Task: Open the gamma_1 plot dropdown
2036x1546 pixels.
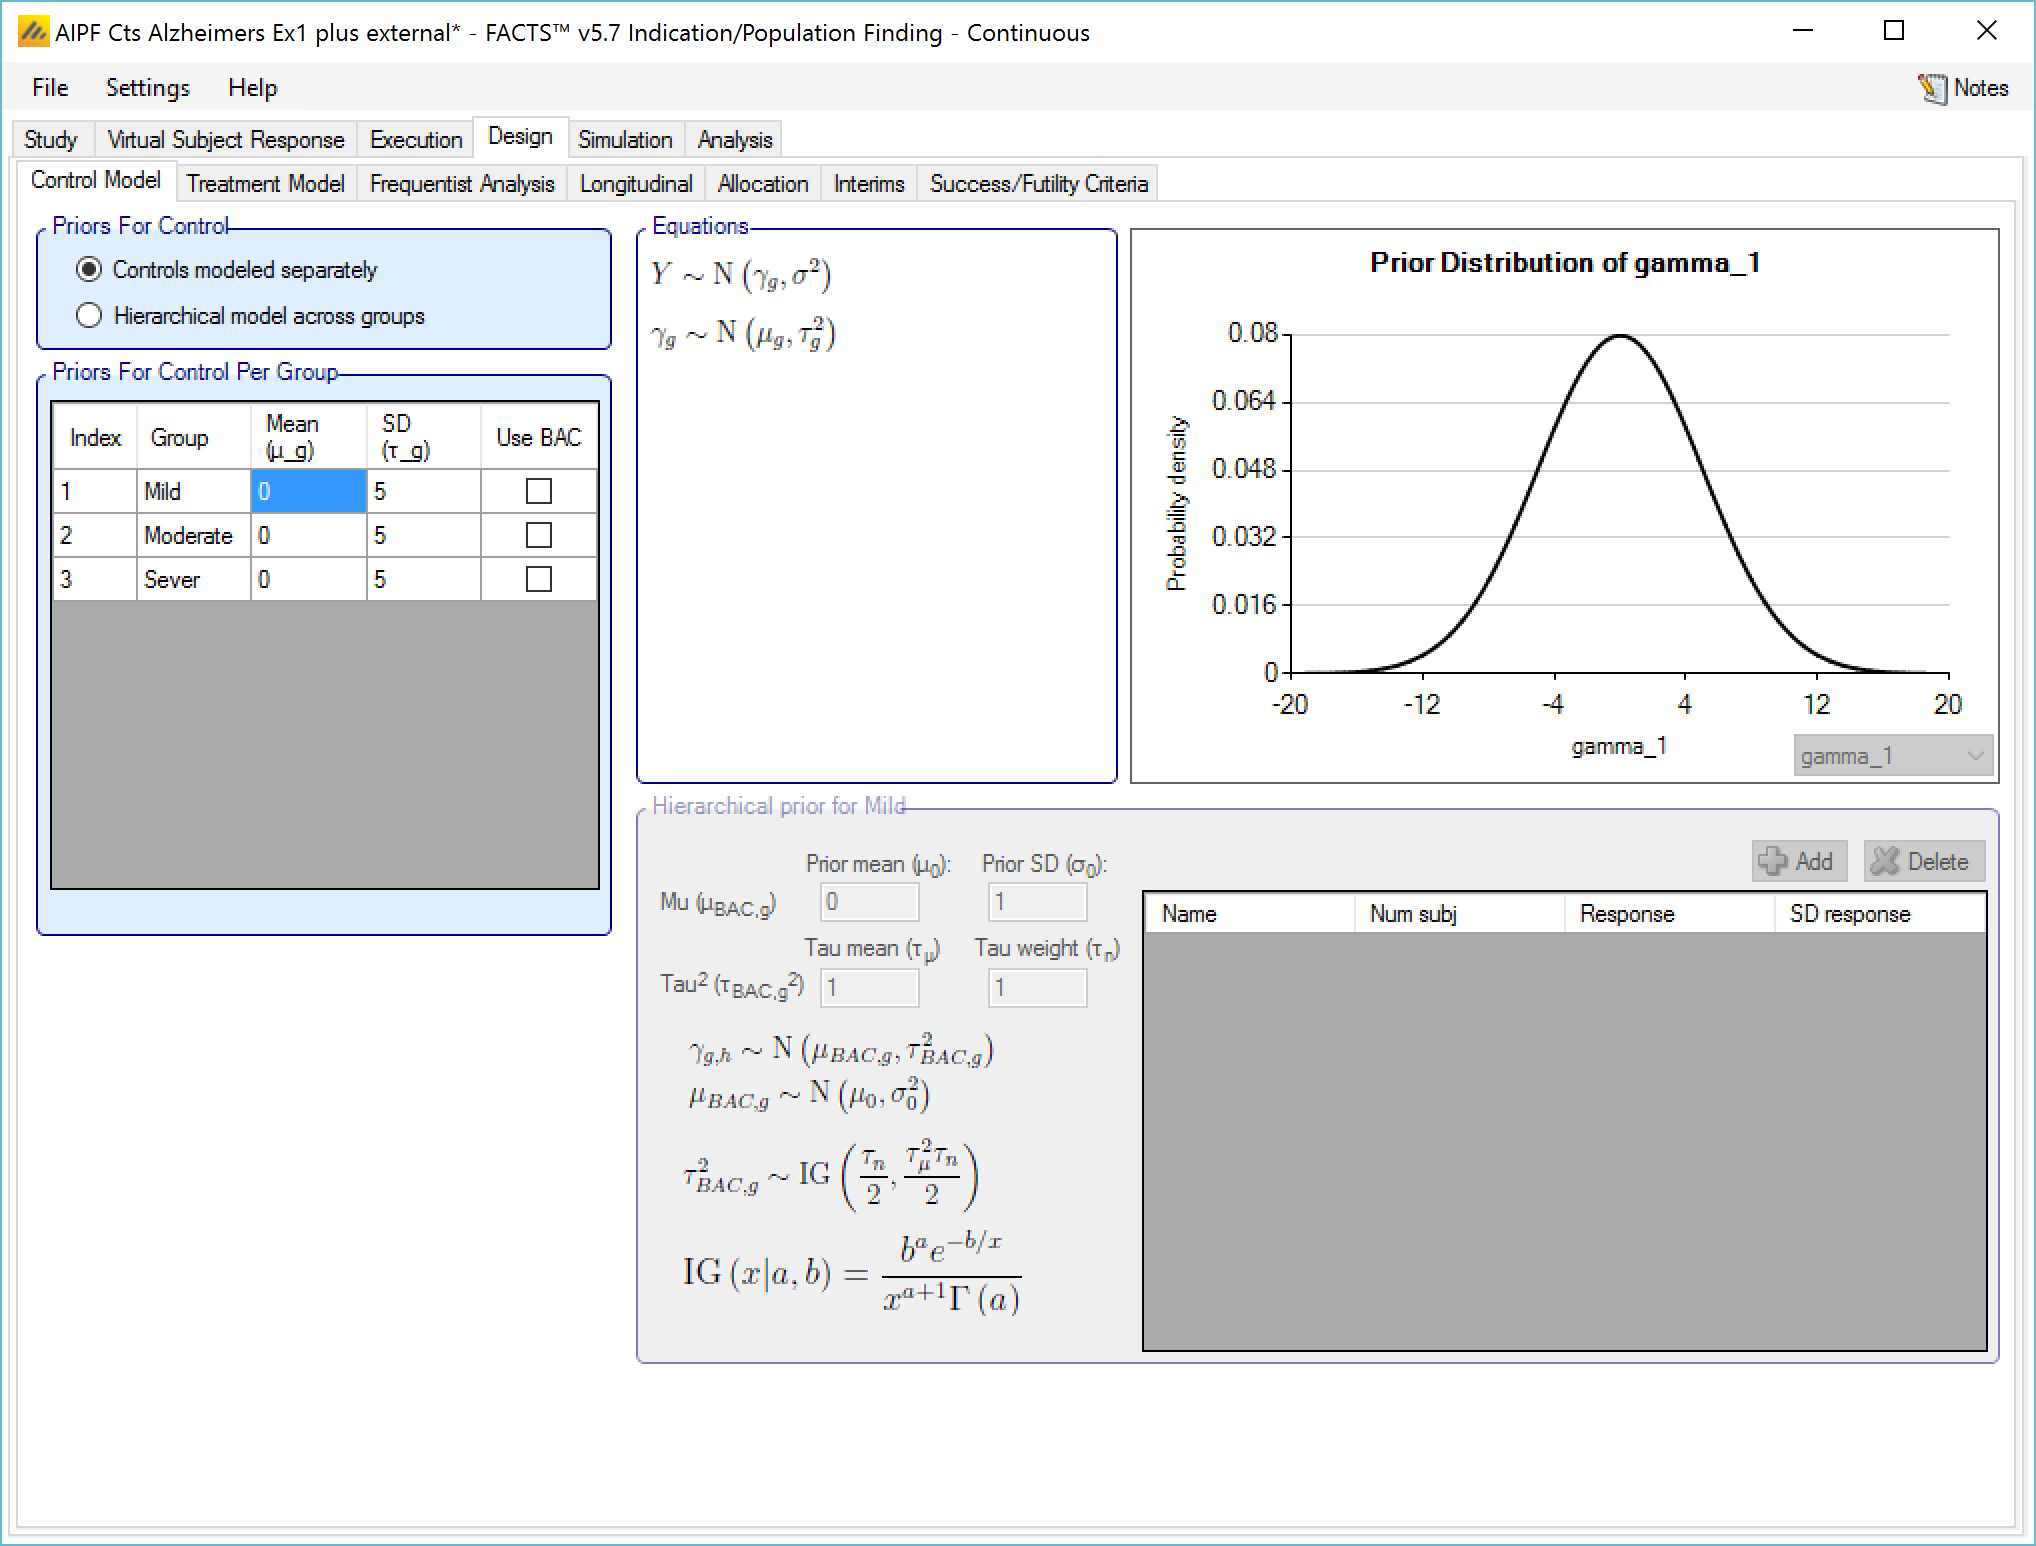Action: 1892,756
